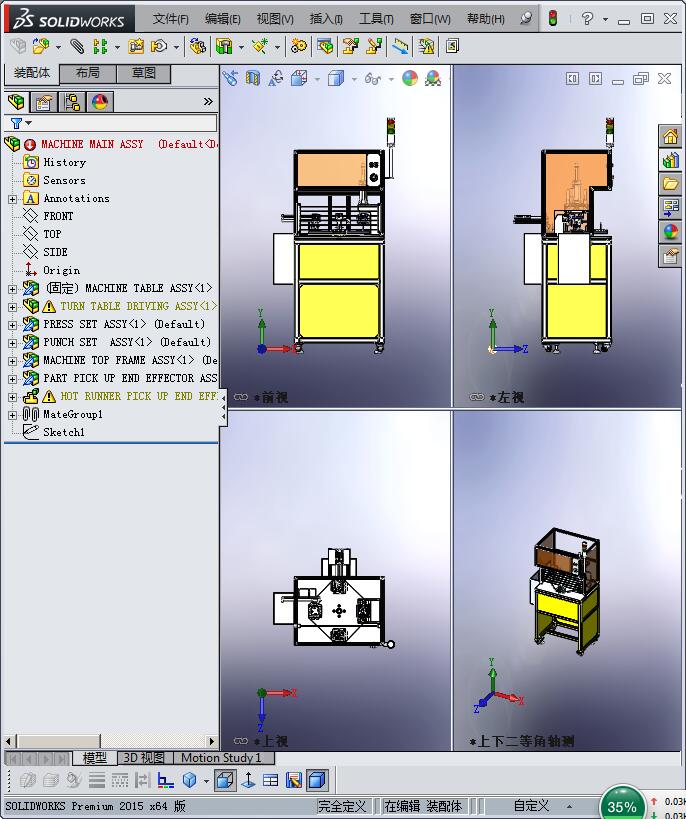Open Custom Properties task pane tab
The image size is (686, 819).
670,256
